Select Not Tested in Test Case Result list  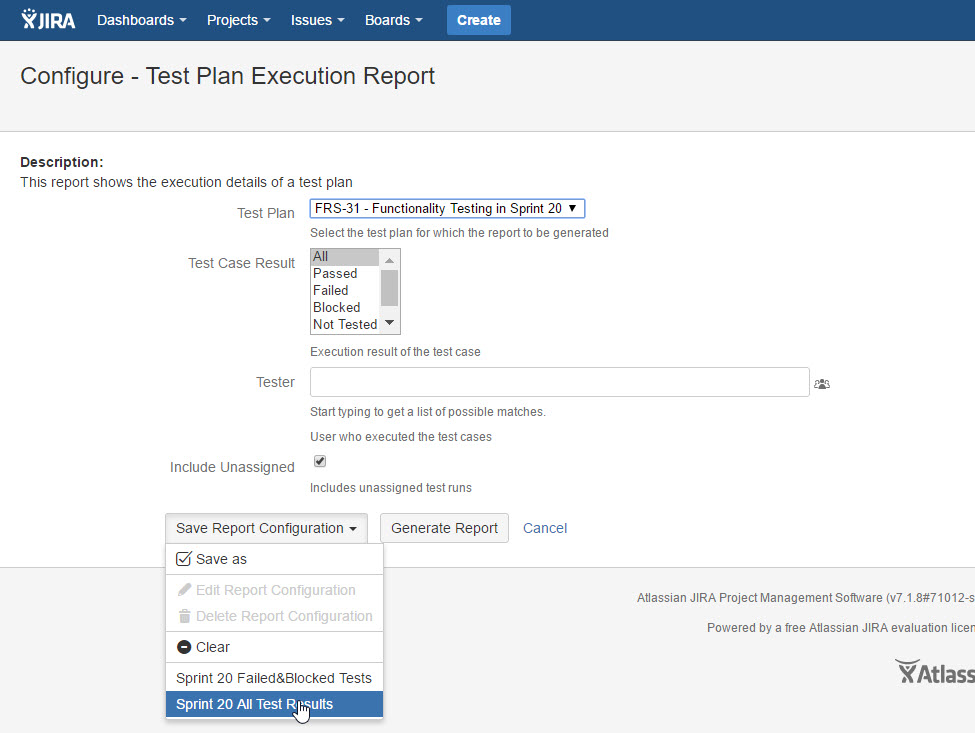click(x=345, y=324)
